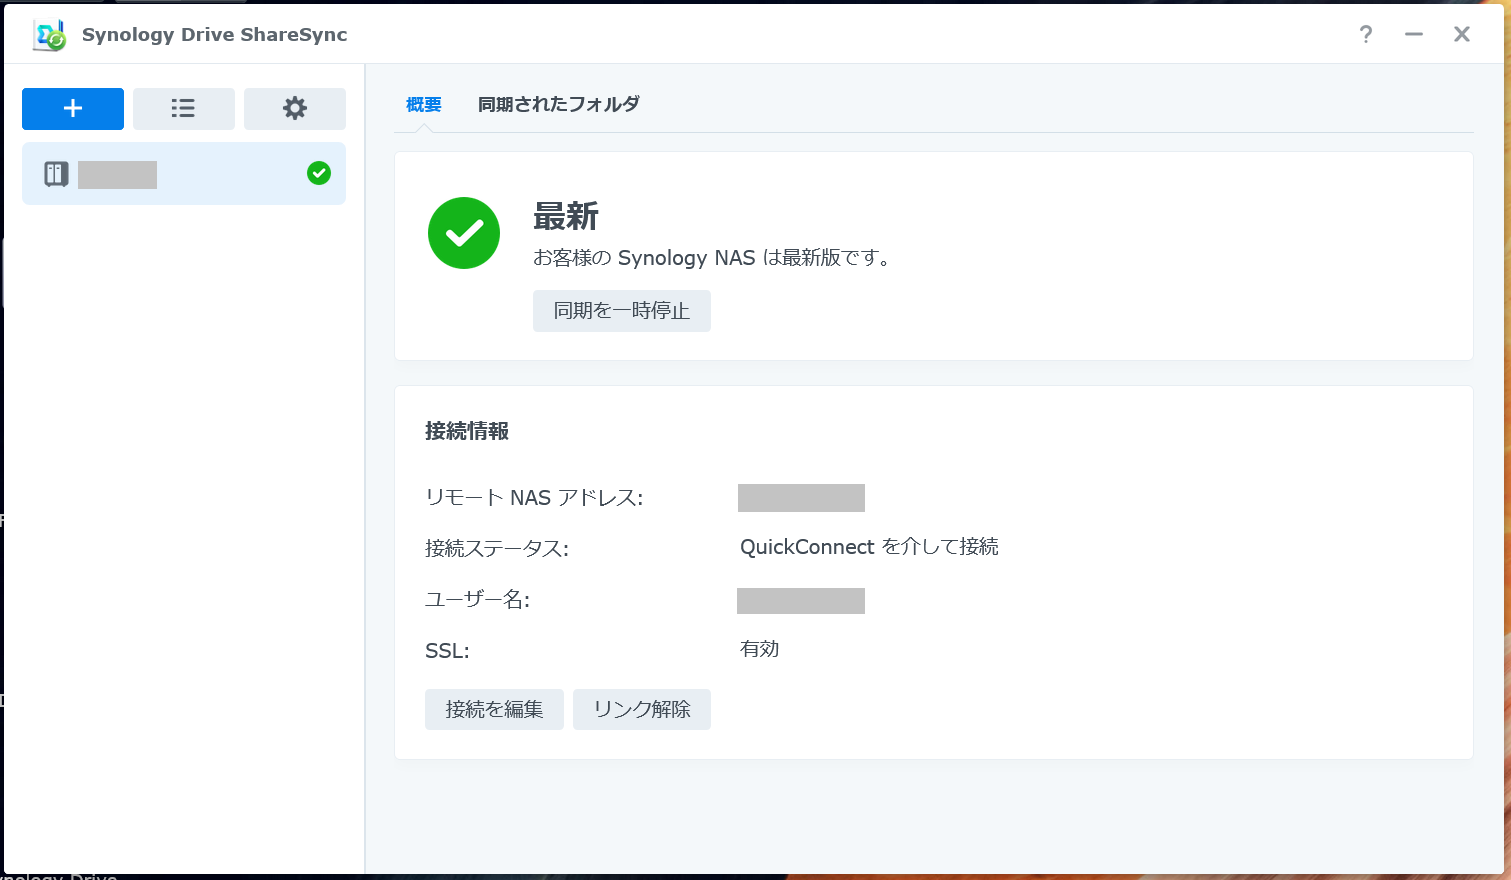Select the 概要 tab

(x=423, y=103)
